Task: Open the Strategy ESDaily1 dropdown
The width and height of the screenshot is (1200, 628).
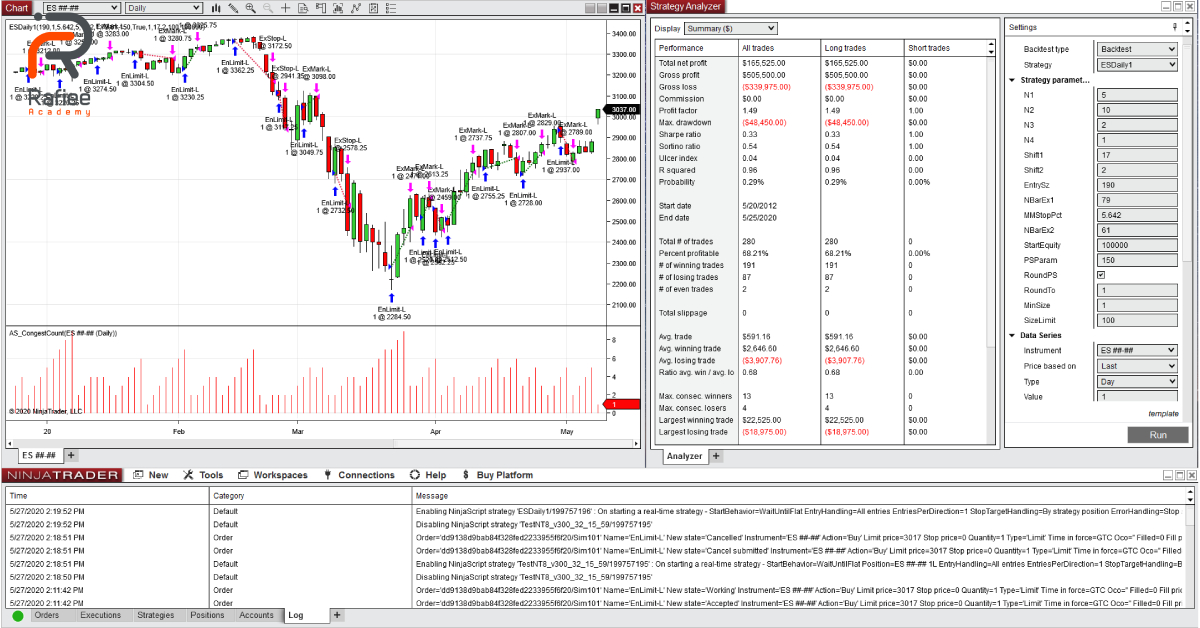Action: tap(1137, 64)
